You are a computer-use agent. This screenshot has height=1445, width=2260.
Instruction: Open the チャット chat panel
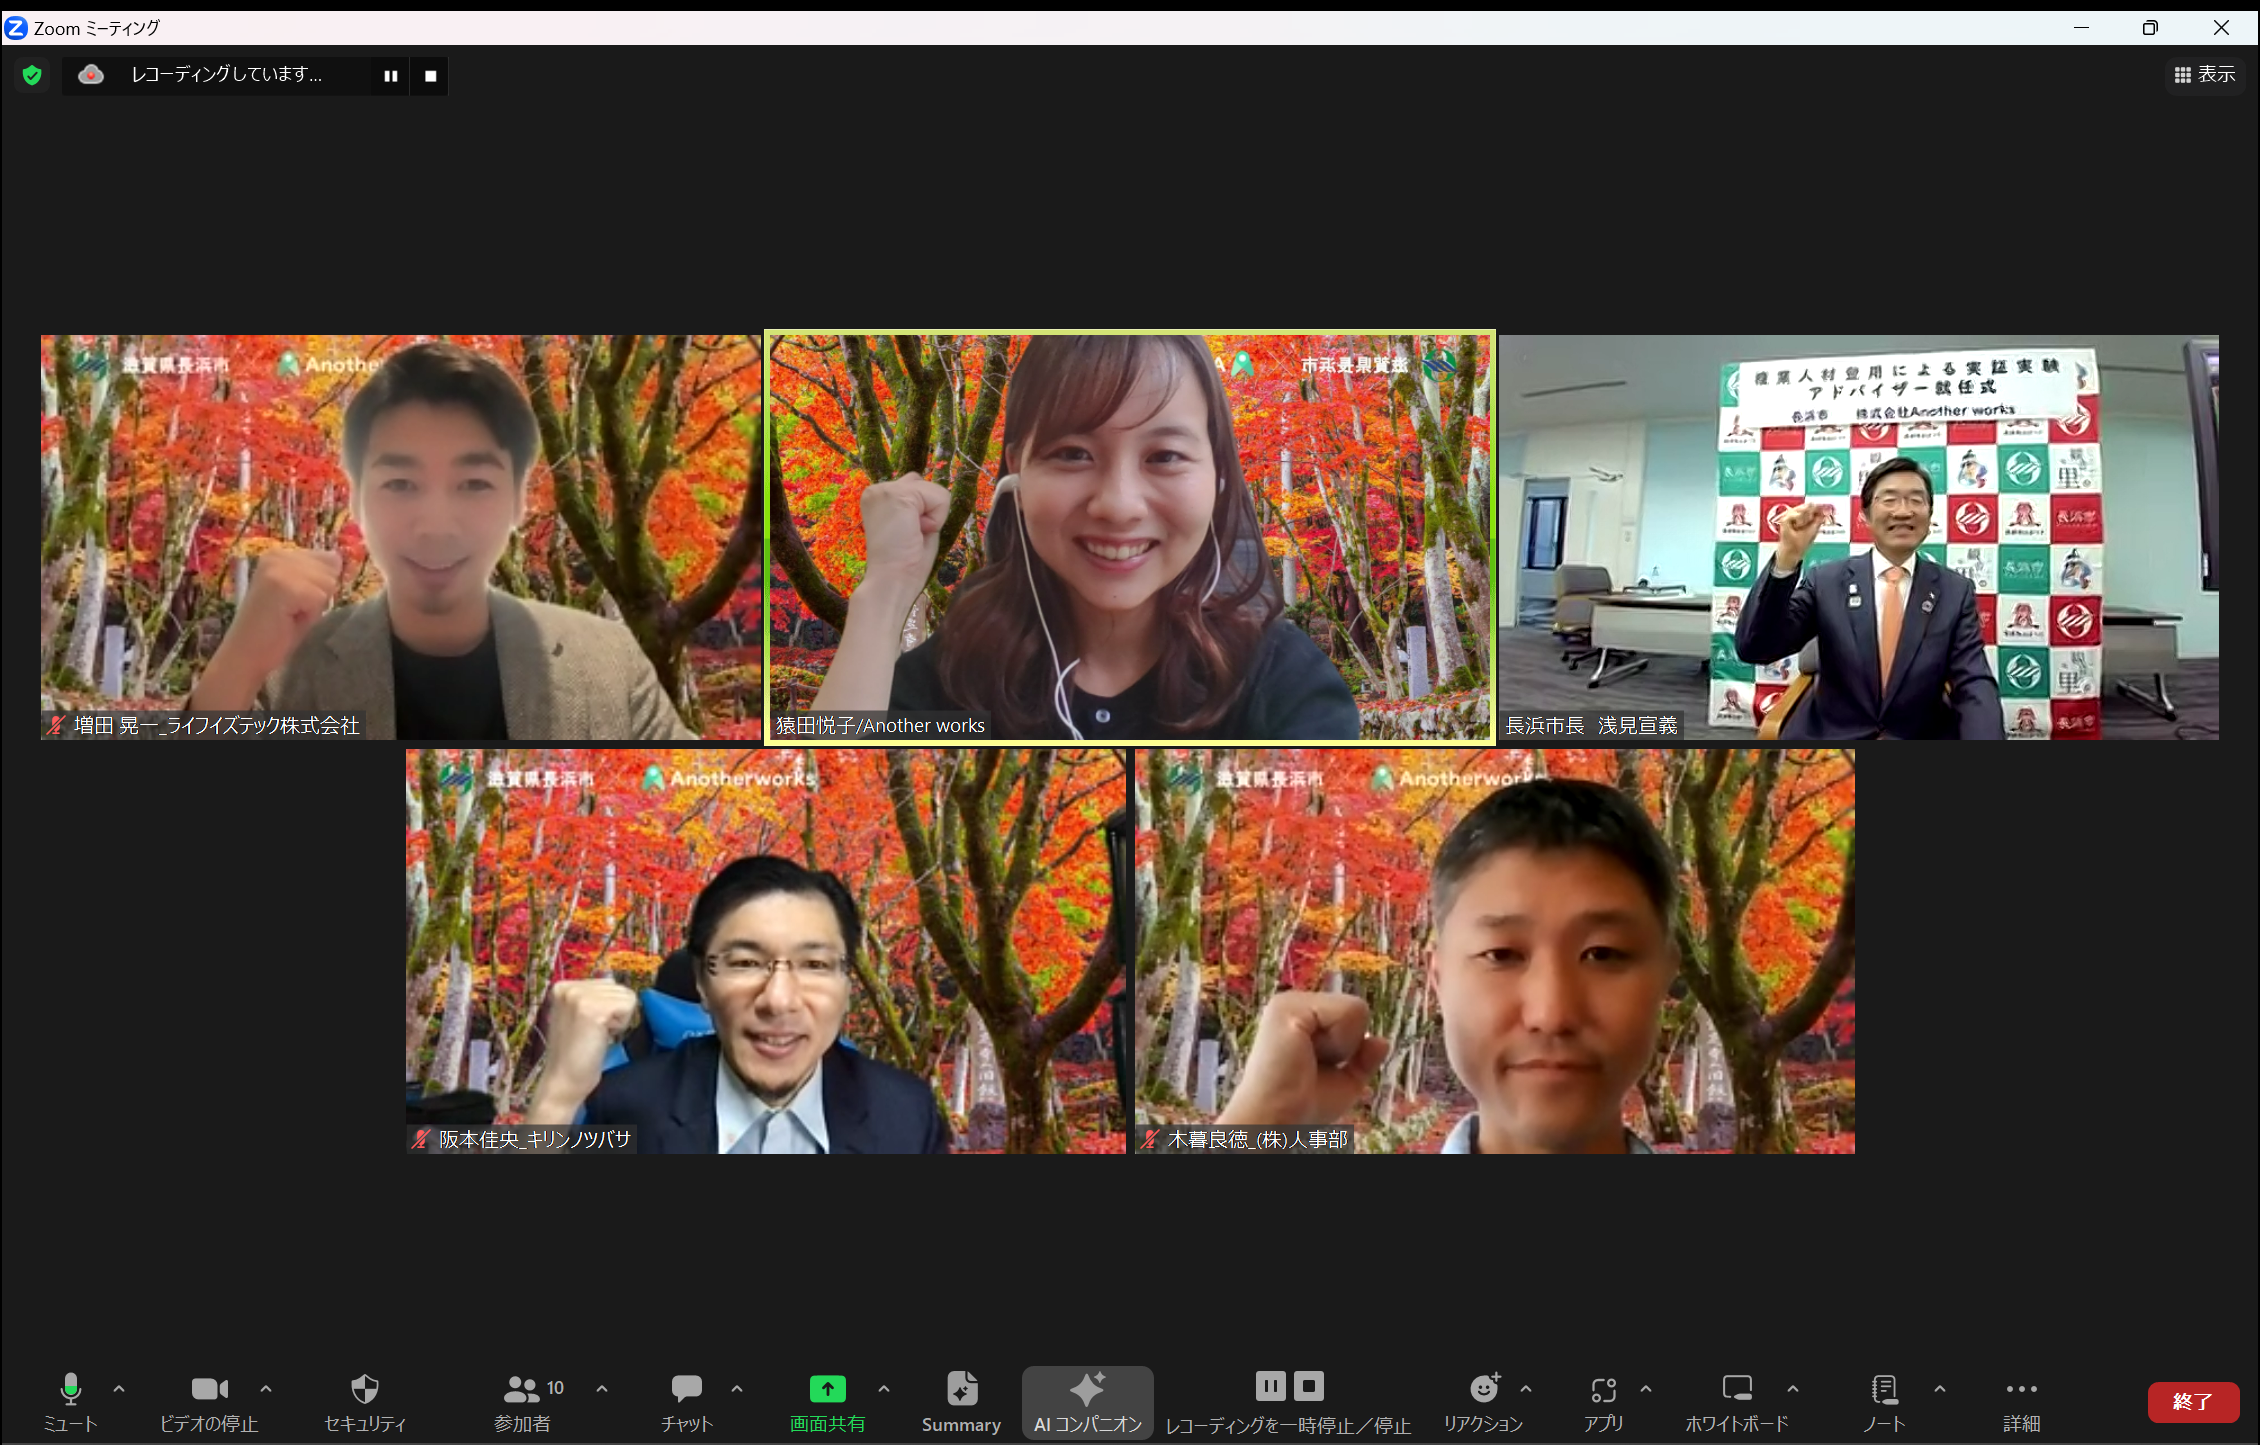click(x=687, y=1402)
